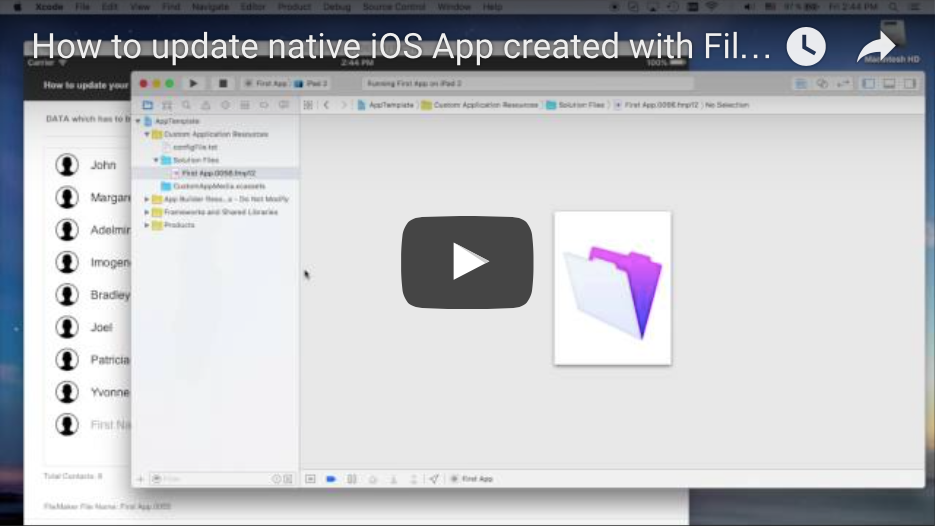Click the Simulate location arrow icon
The image size is (935, 527).
(434, 479)
